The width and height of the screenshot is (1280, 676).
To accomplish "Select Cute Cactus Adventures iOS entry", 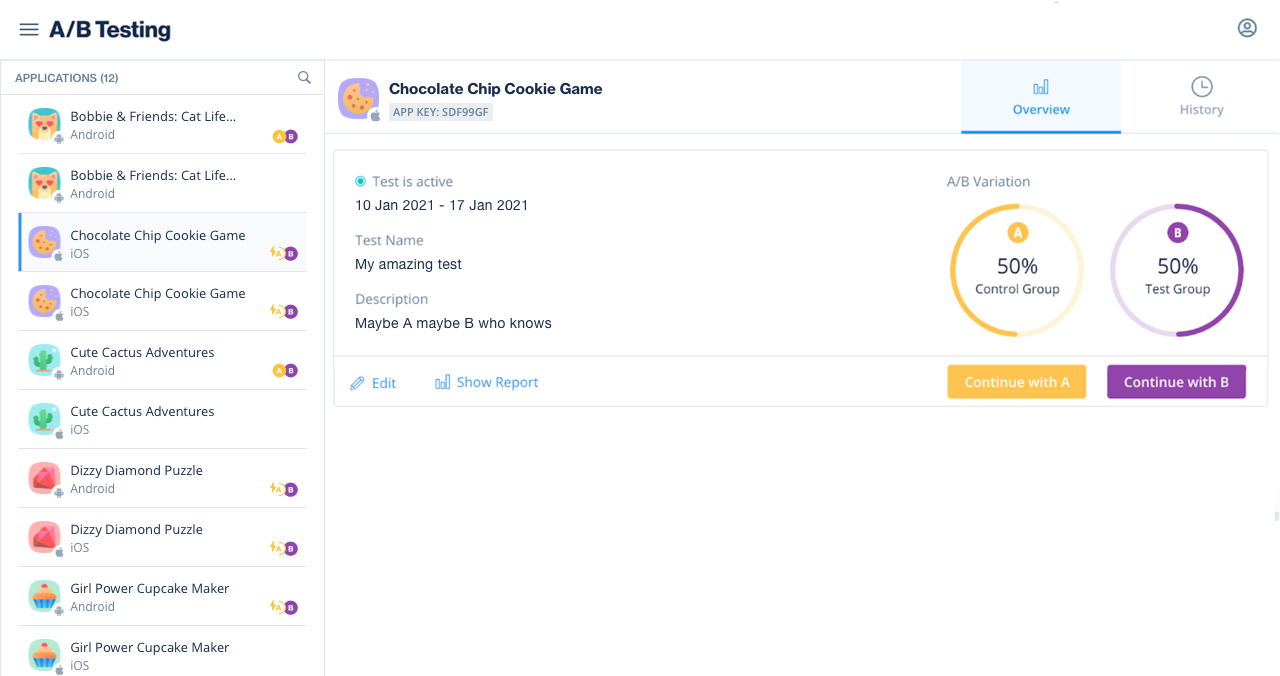I will point(162,420).
